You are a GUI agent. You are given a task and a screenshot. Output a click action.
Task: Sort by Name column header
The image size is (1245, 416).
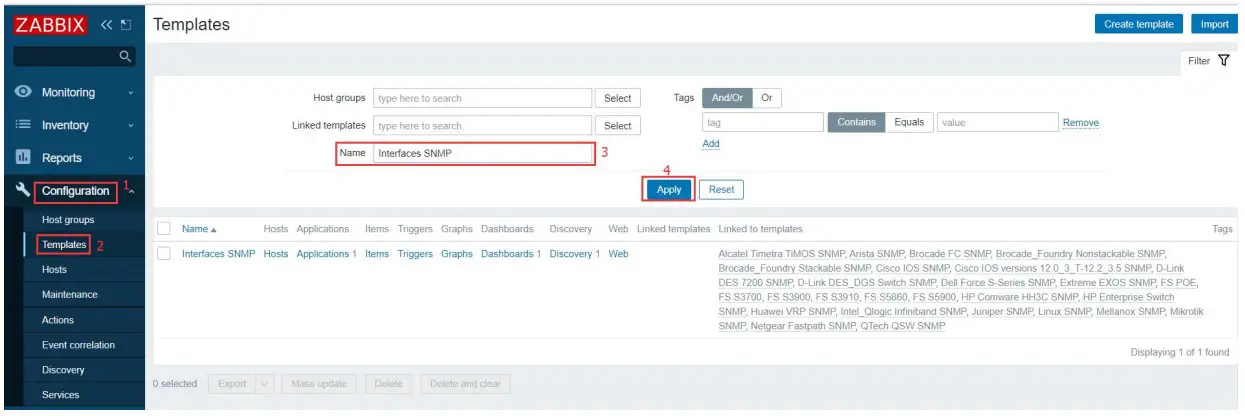[x=199, y=229]
